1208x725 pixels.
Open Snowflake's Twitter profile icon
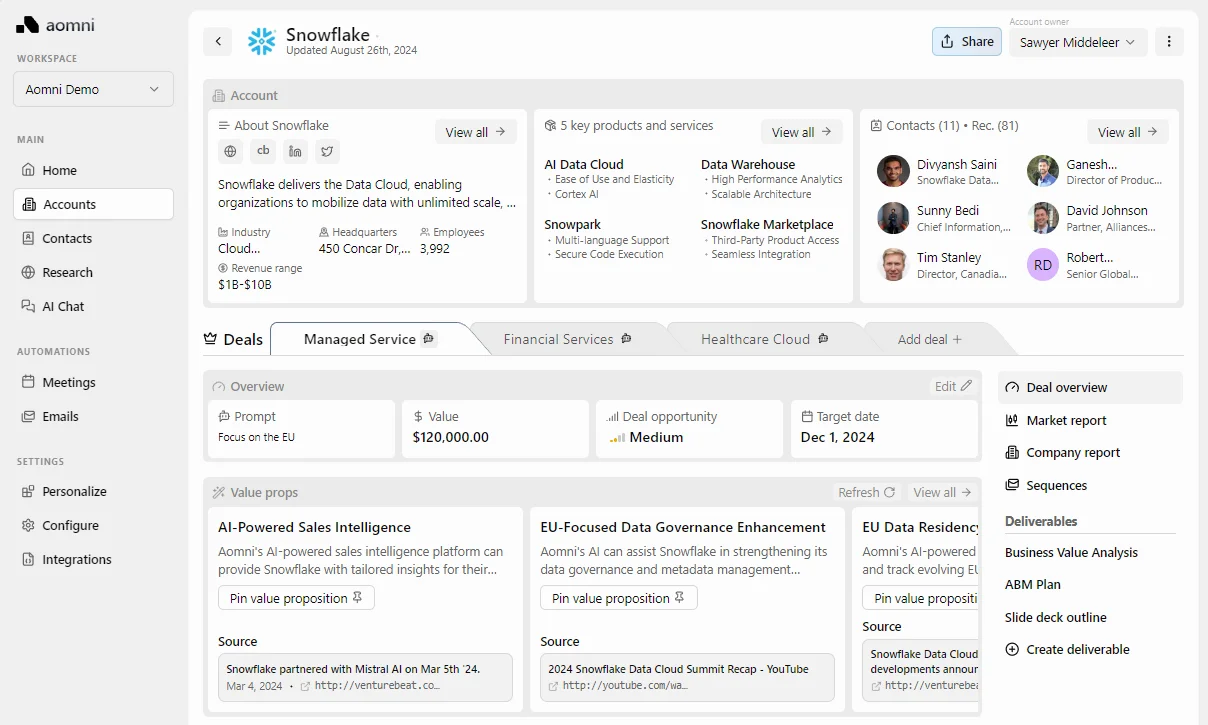click(x=327, y=151)
